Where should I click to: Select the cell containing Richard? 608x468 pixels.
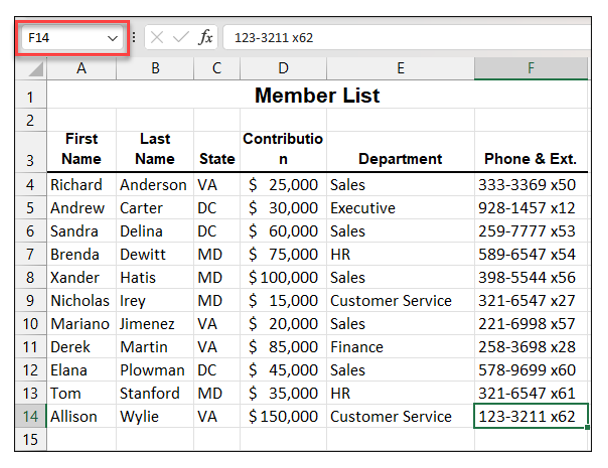81,185
